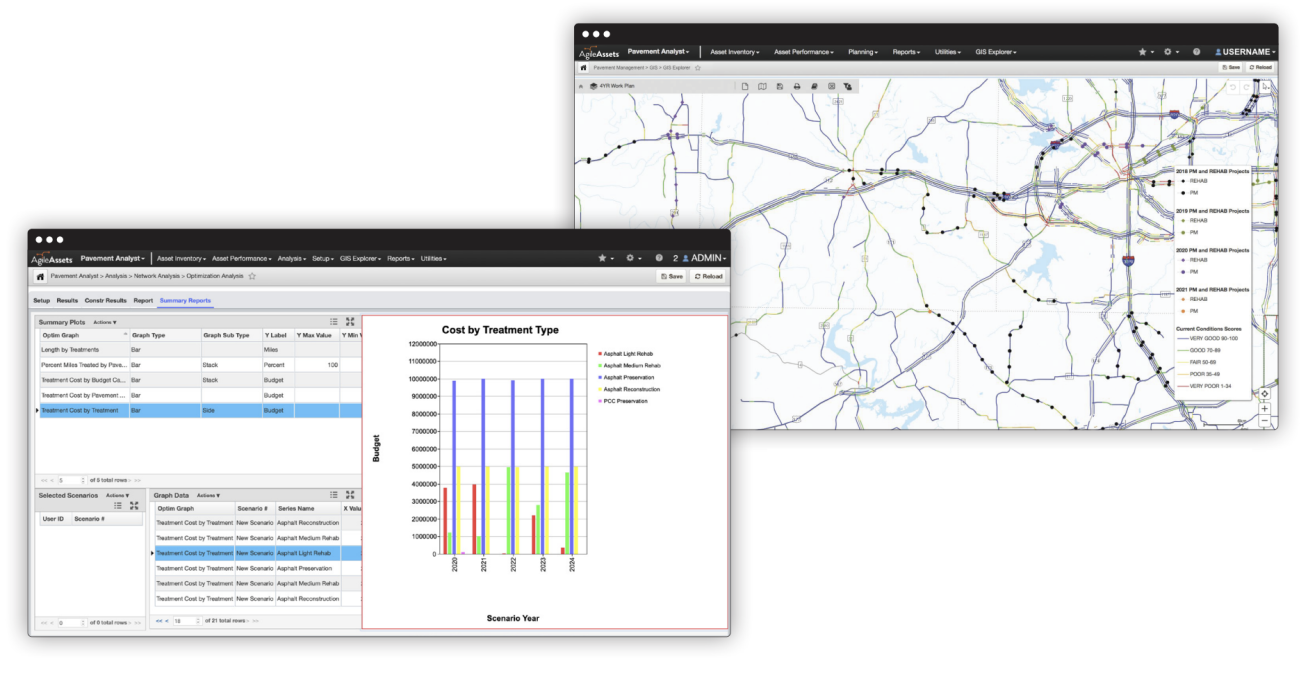Maximize the Summary Plots panel

(350, 322)
